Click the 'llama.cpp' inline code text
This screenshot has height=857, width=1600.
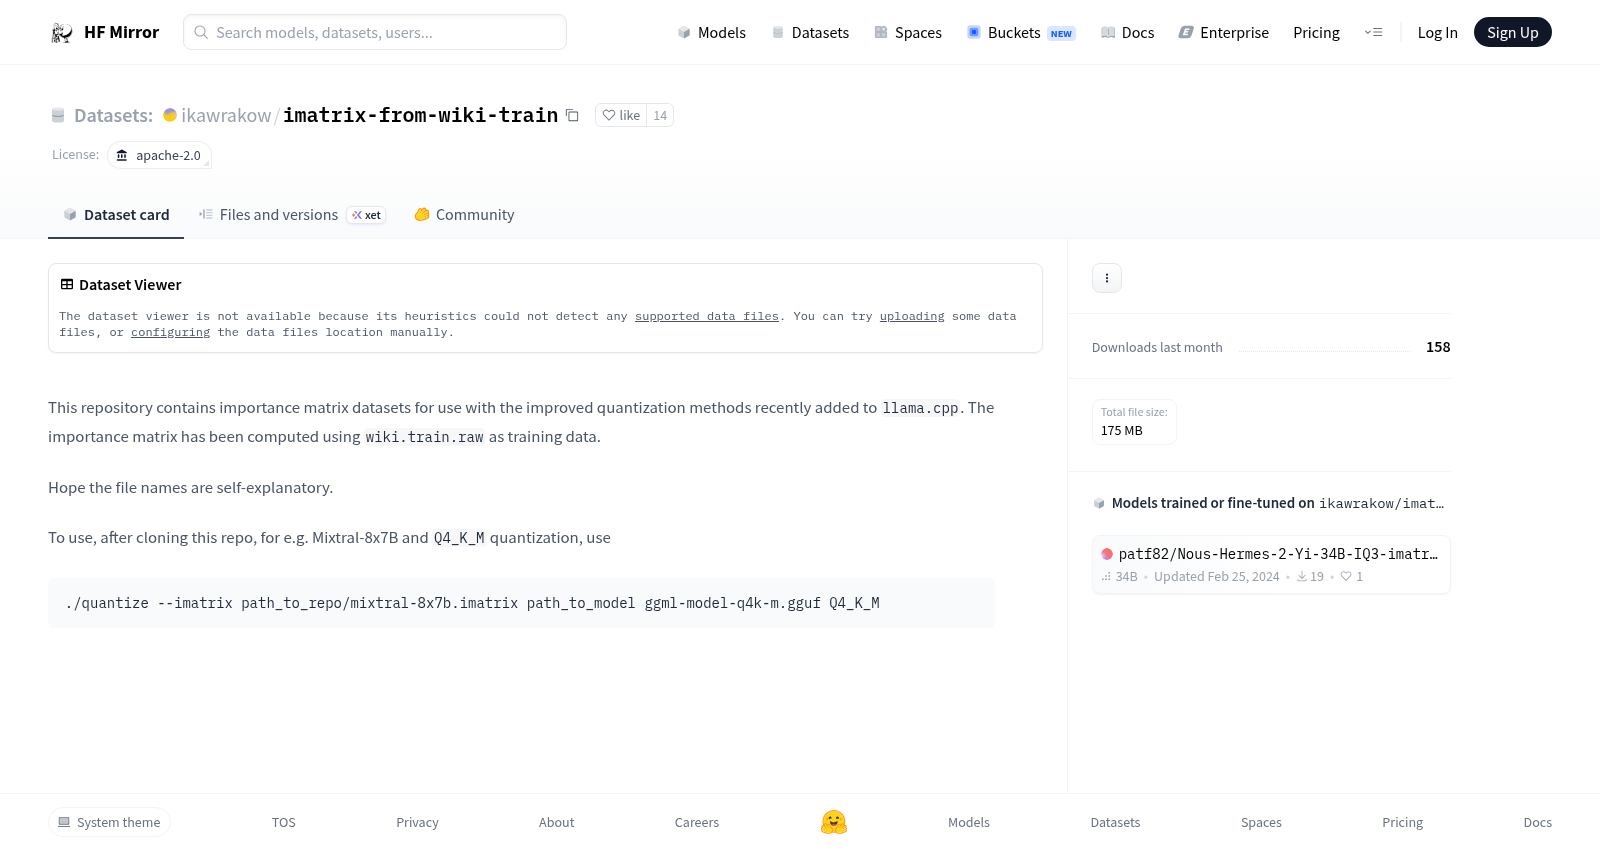920,408
